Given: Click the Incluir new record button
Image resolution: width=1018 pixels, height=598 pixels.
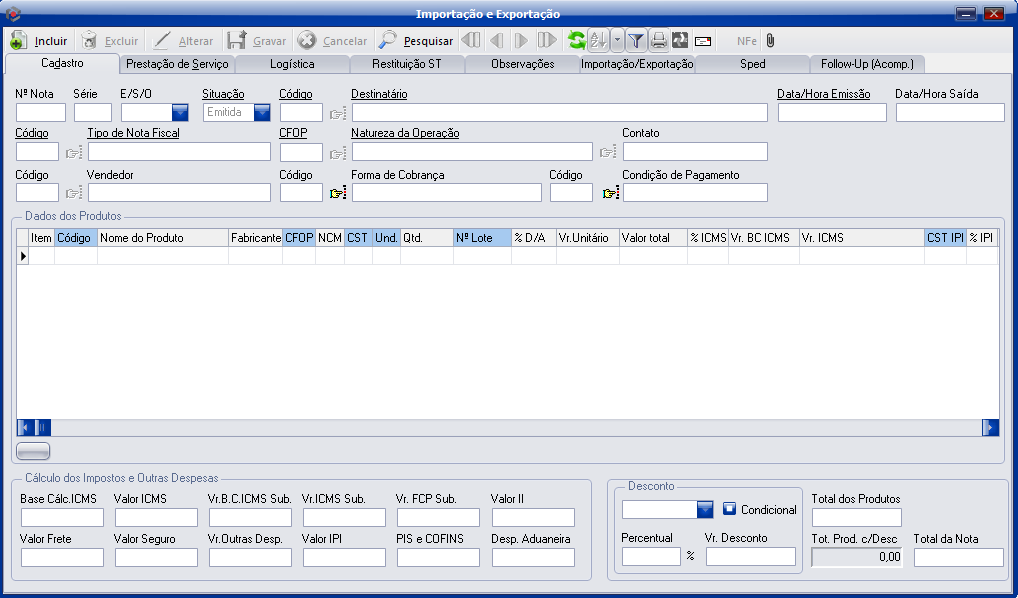Looking at the screenshot, I should [40, 41].
